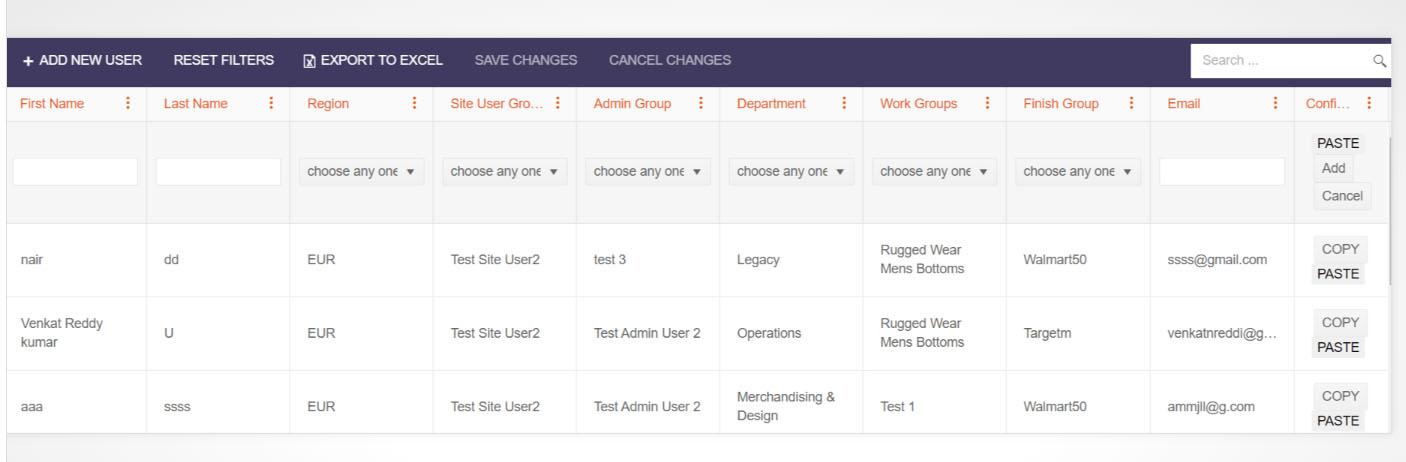Open the Department filter dropdown
This screenshot has width=1406, height=462.
click(792, 172)
